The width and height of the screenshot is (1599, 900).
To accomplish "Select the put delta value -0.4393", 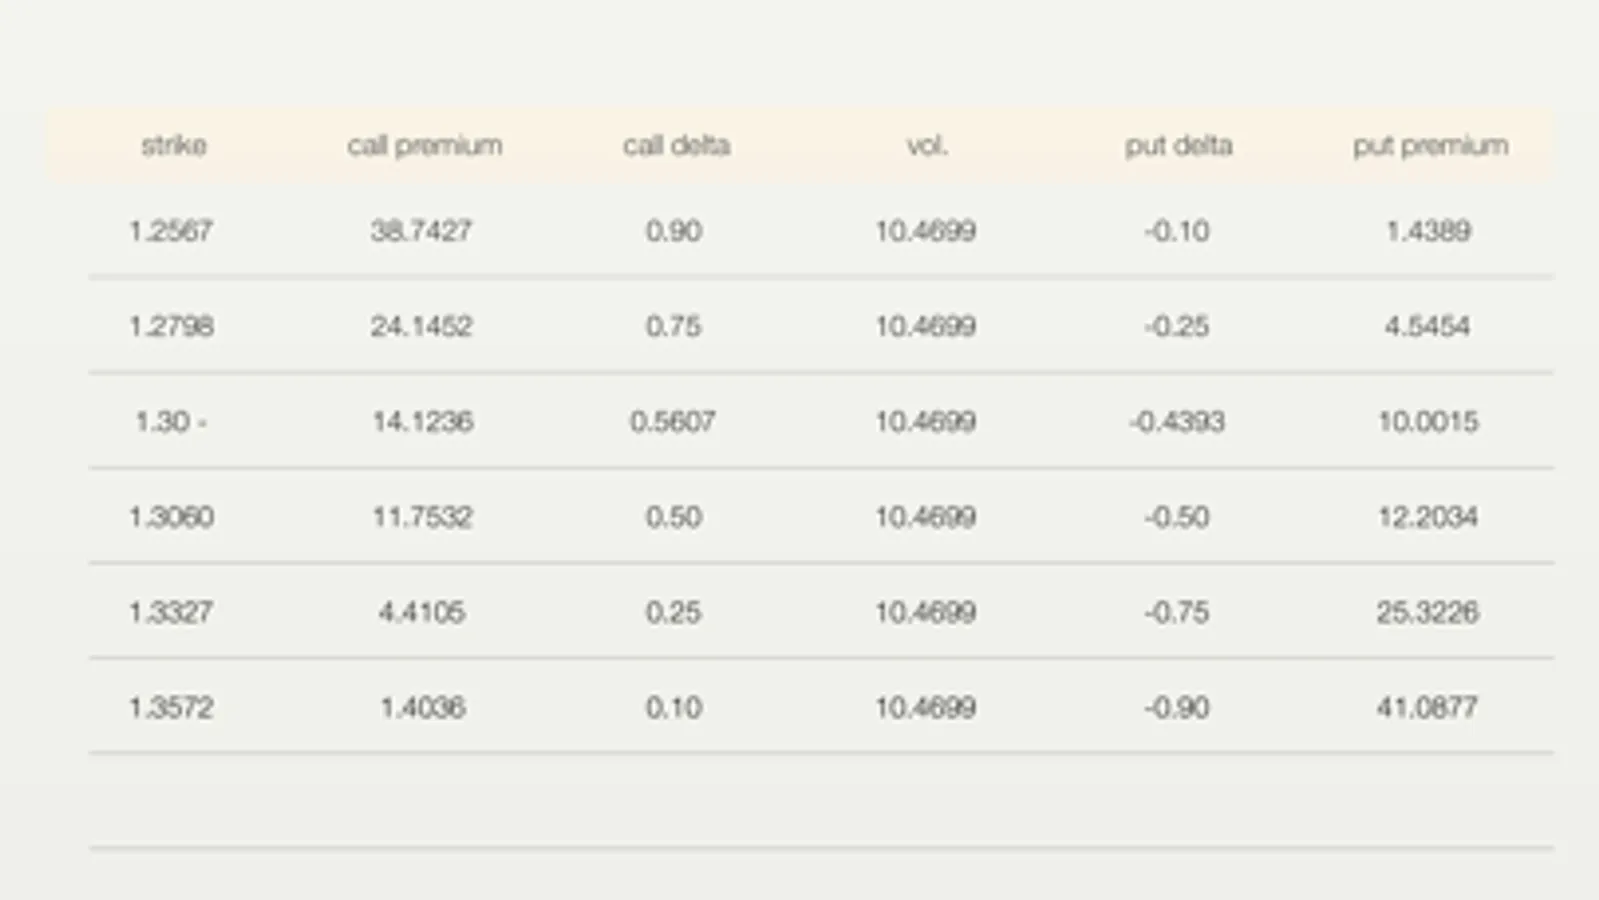I will pyautogui.click(x=1177, y=421).
